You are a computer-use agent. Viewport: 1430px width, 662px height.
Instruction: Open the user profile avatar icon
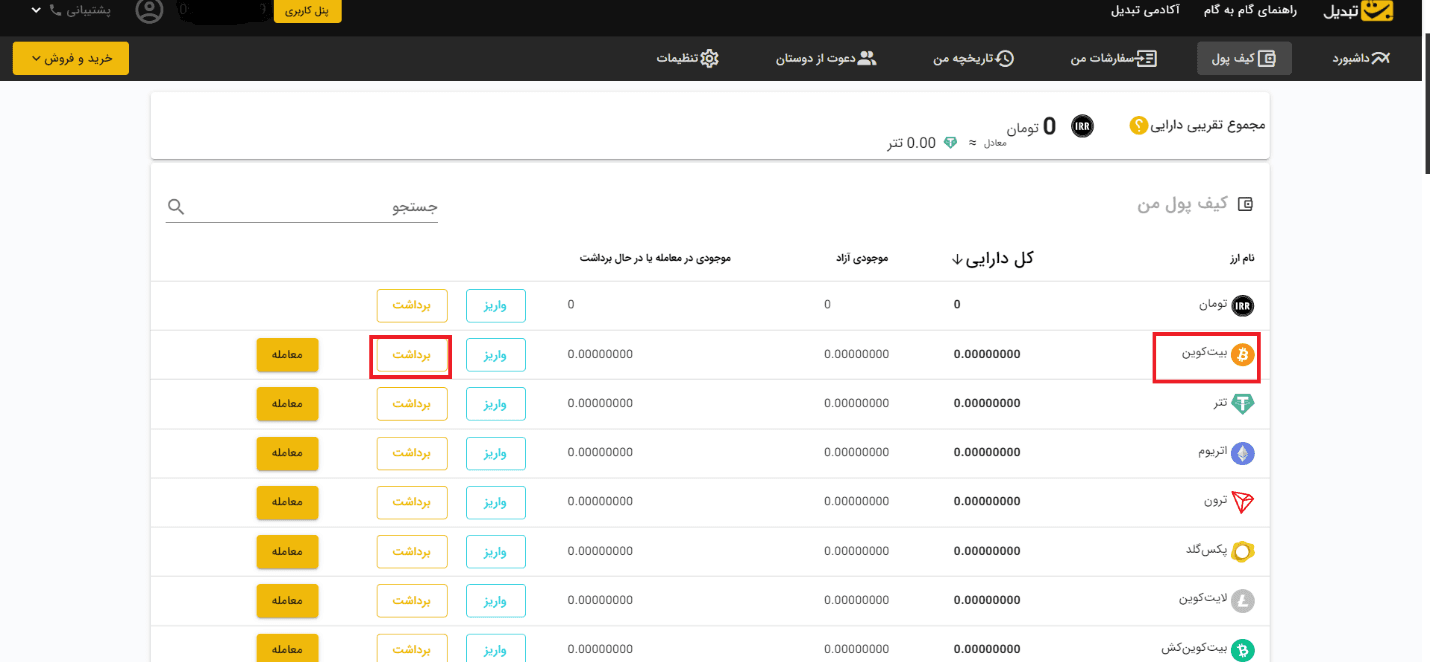pos(149,11)
